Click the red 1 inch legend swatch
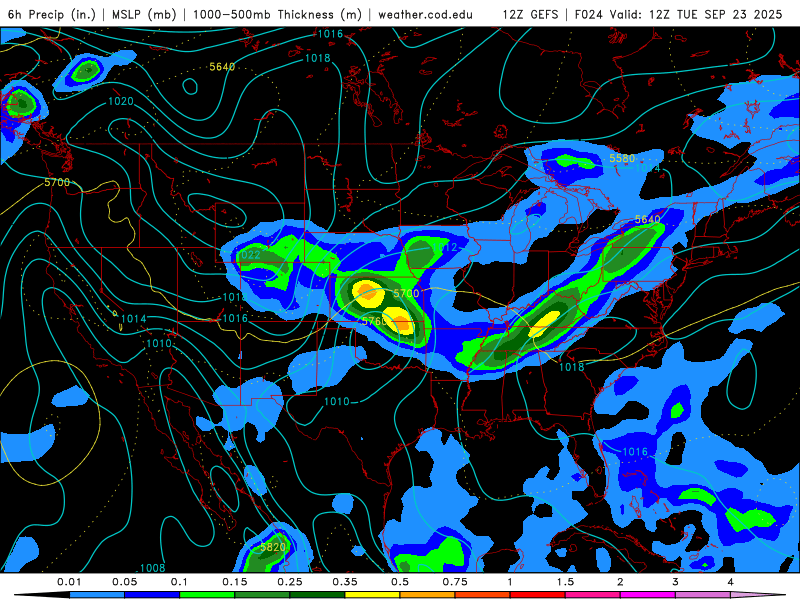 [538, 595]
